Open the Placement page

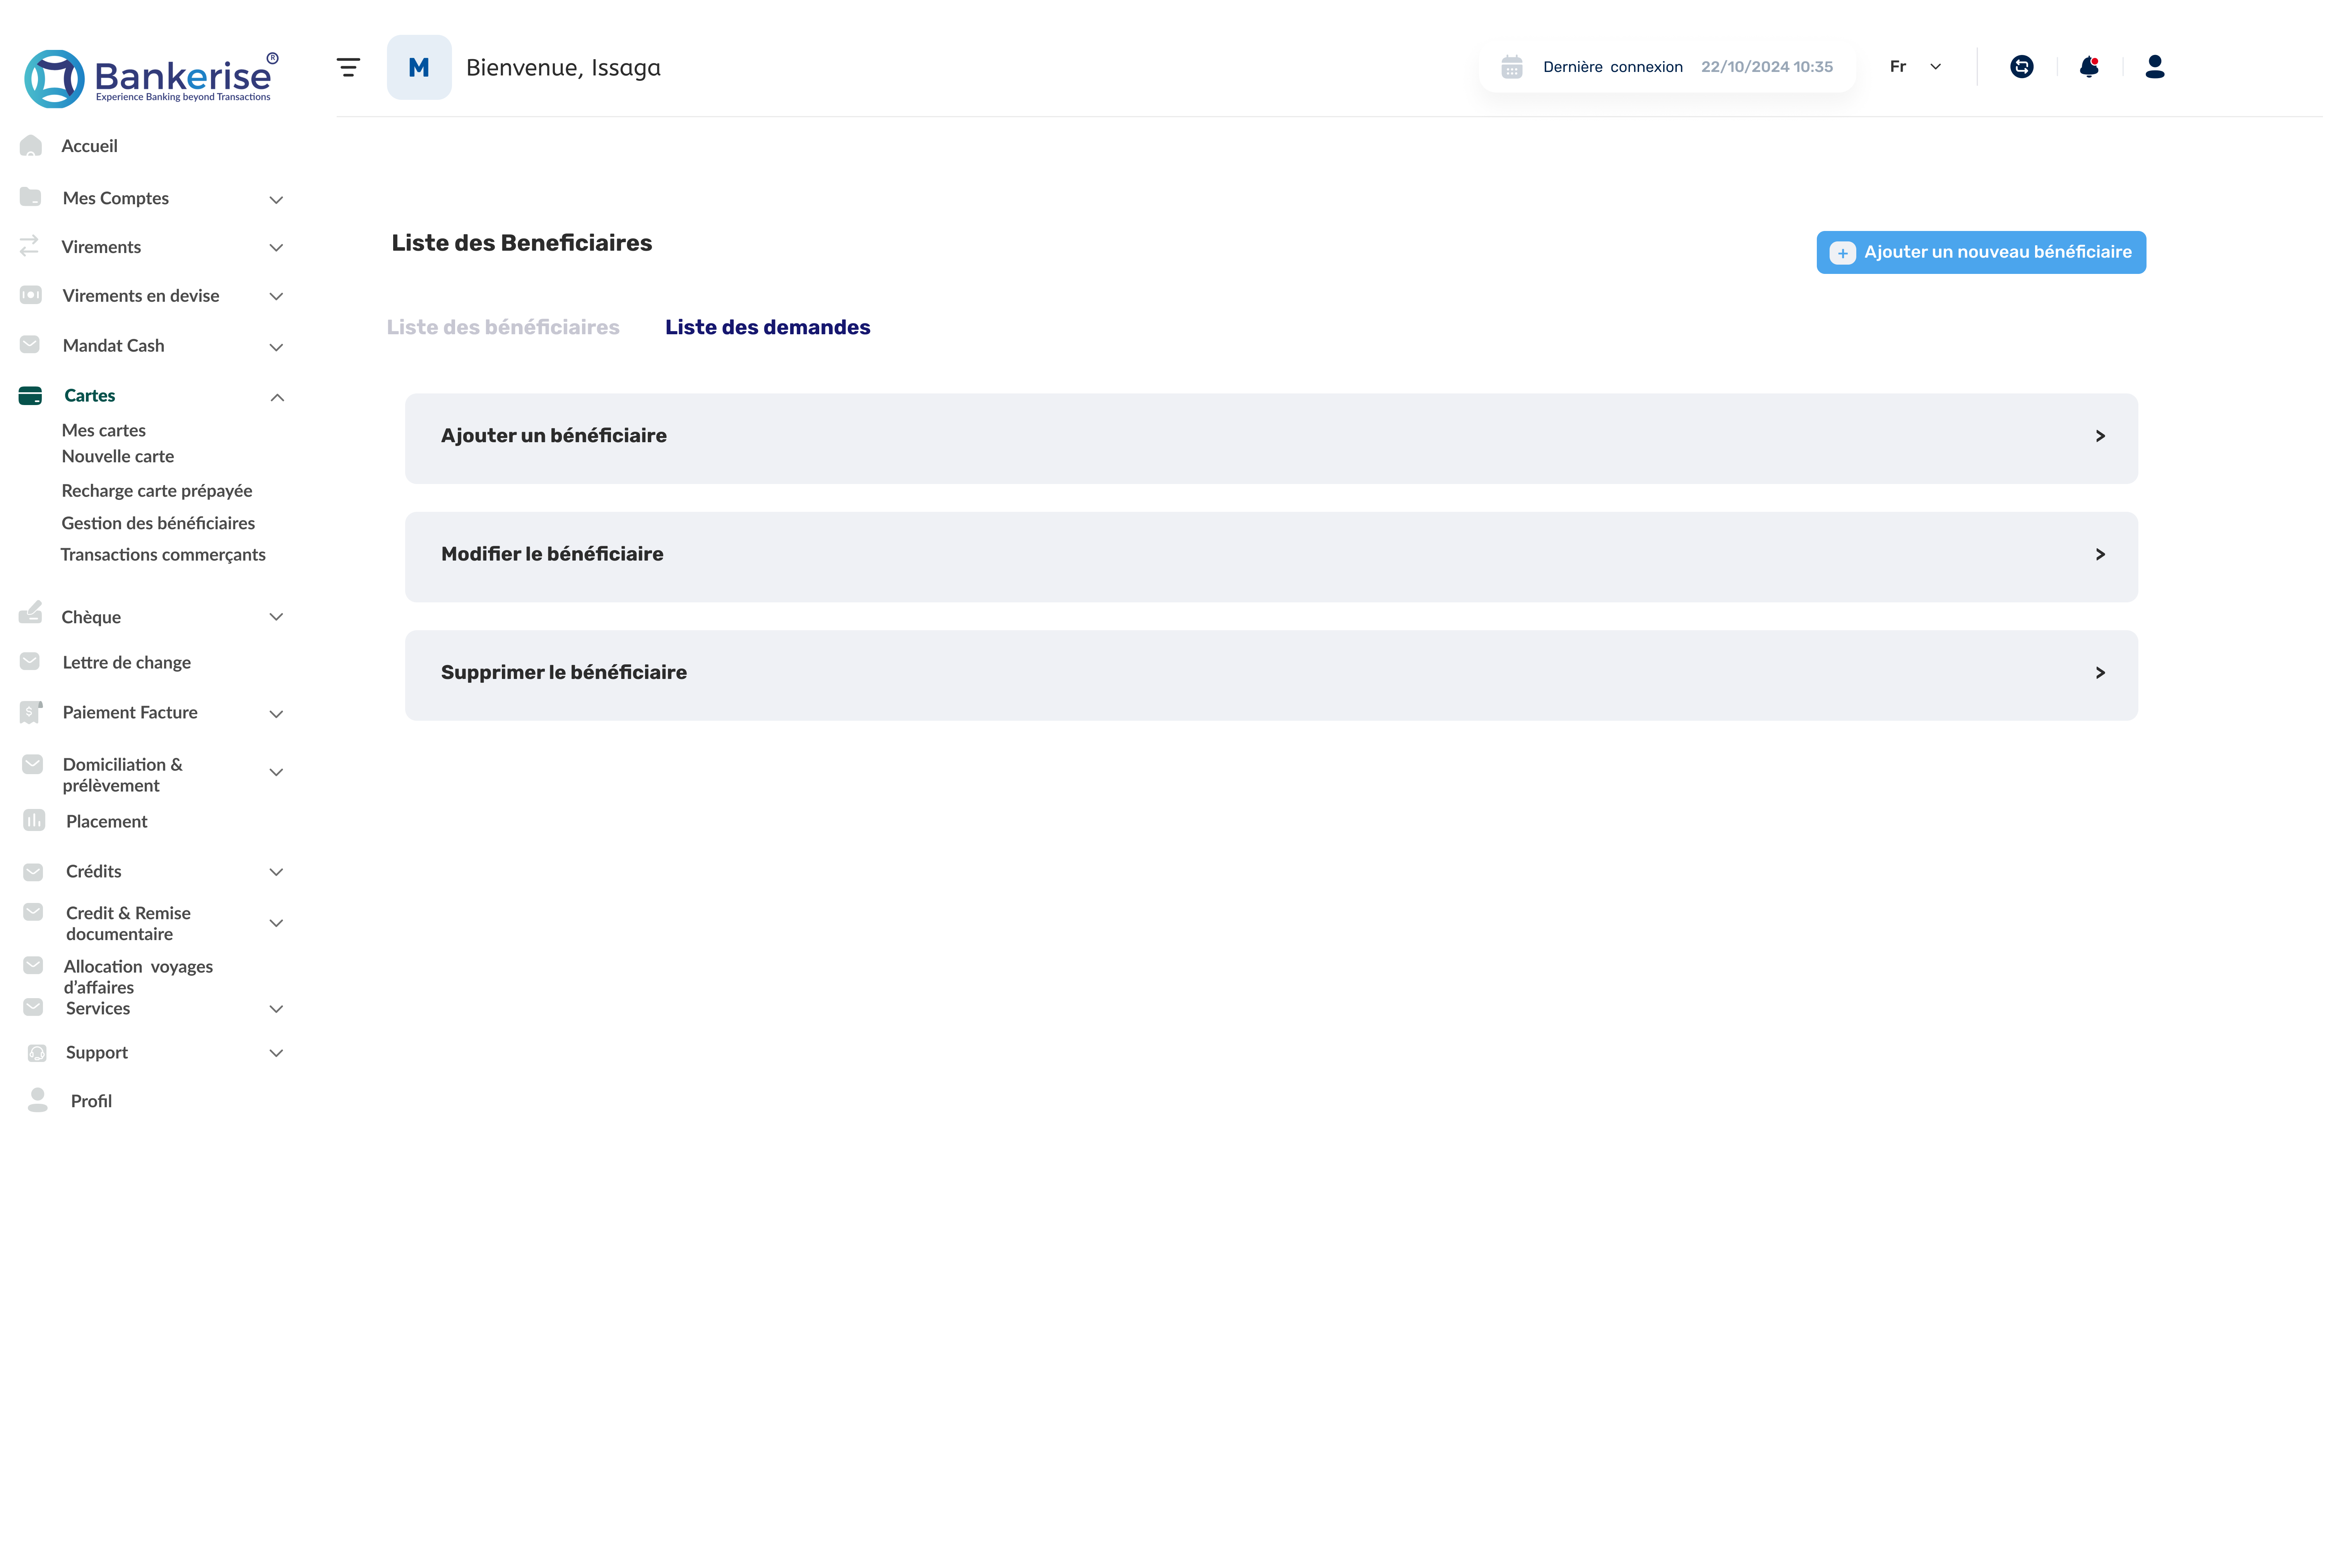(107, 821)
